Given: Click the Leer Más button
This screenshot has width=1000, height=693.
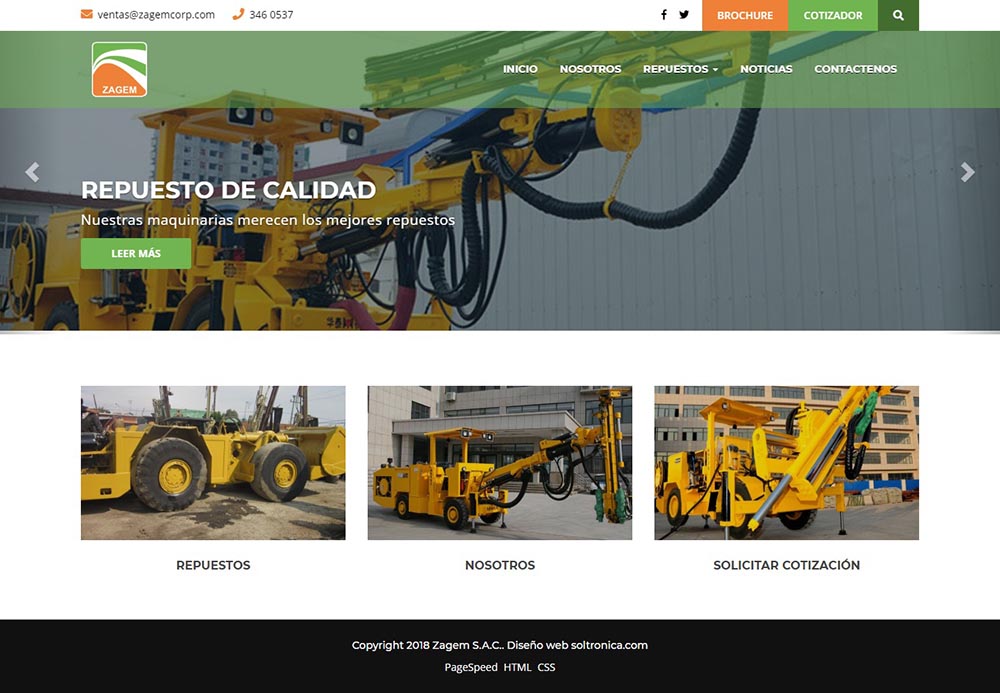Looking at the screenshot, I should (136, 254).
